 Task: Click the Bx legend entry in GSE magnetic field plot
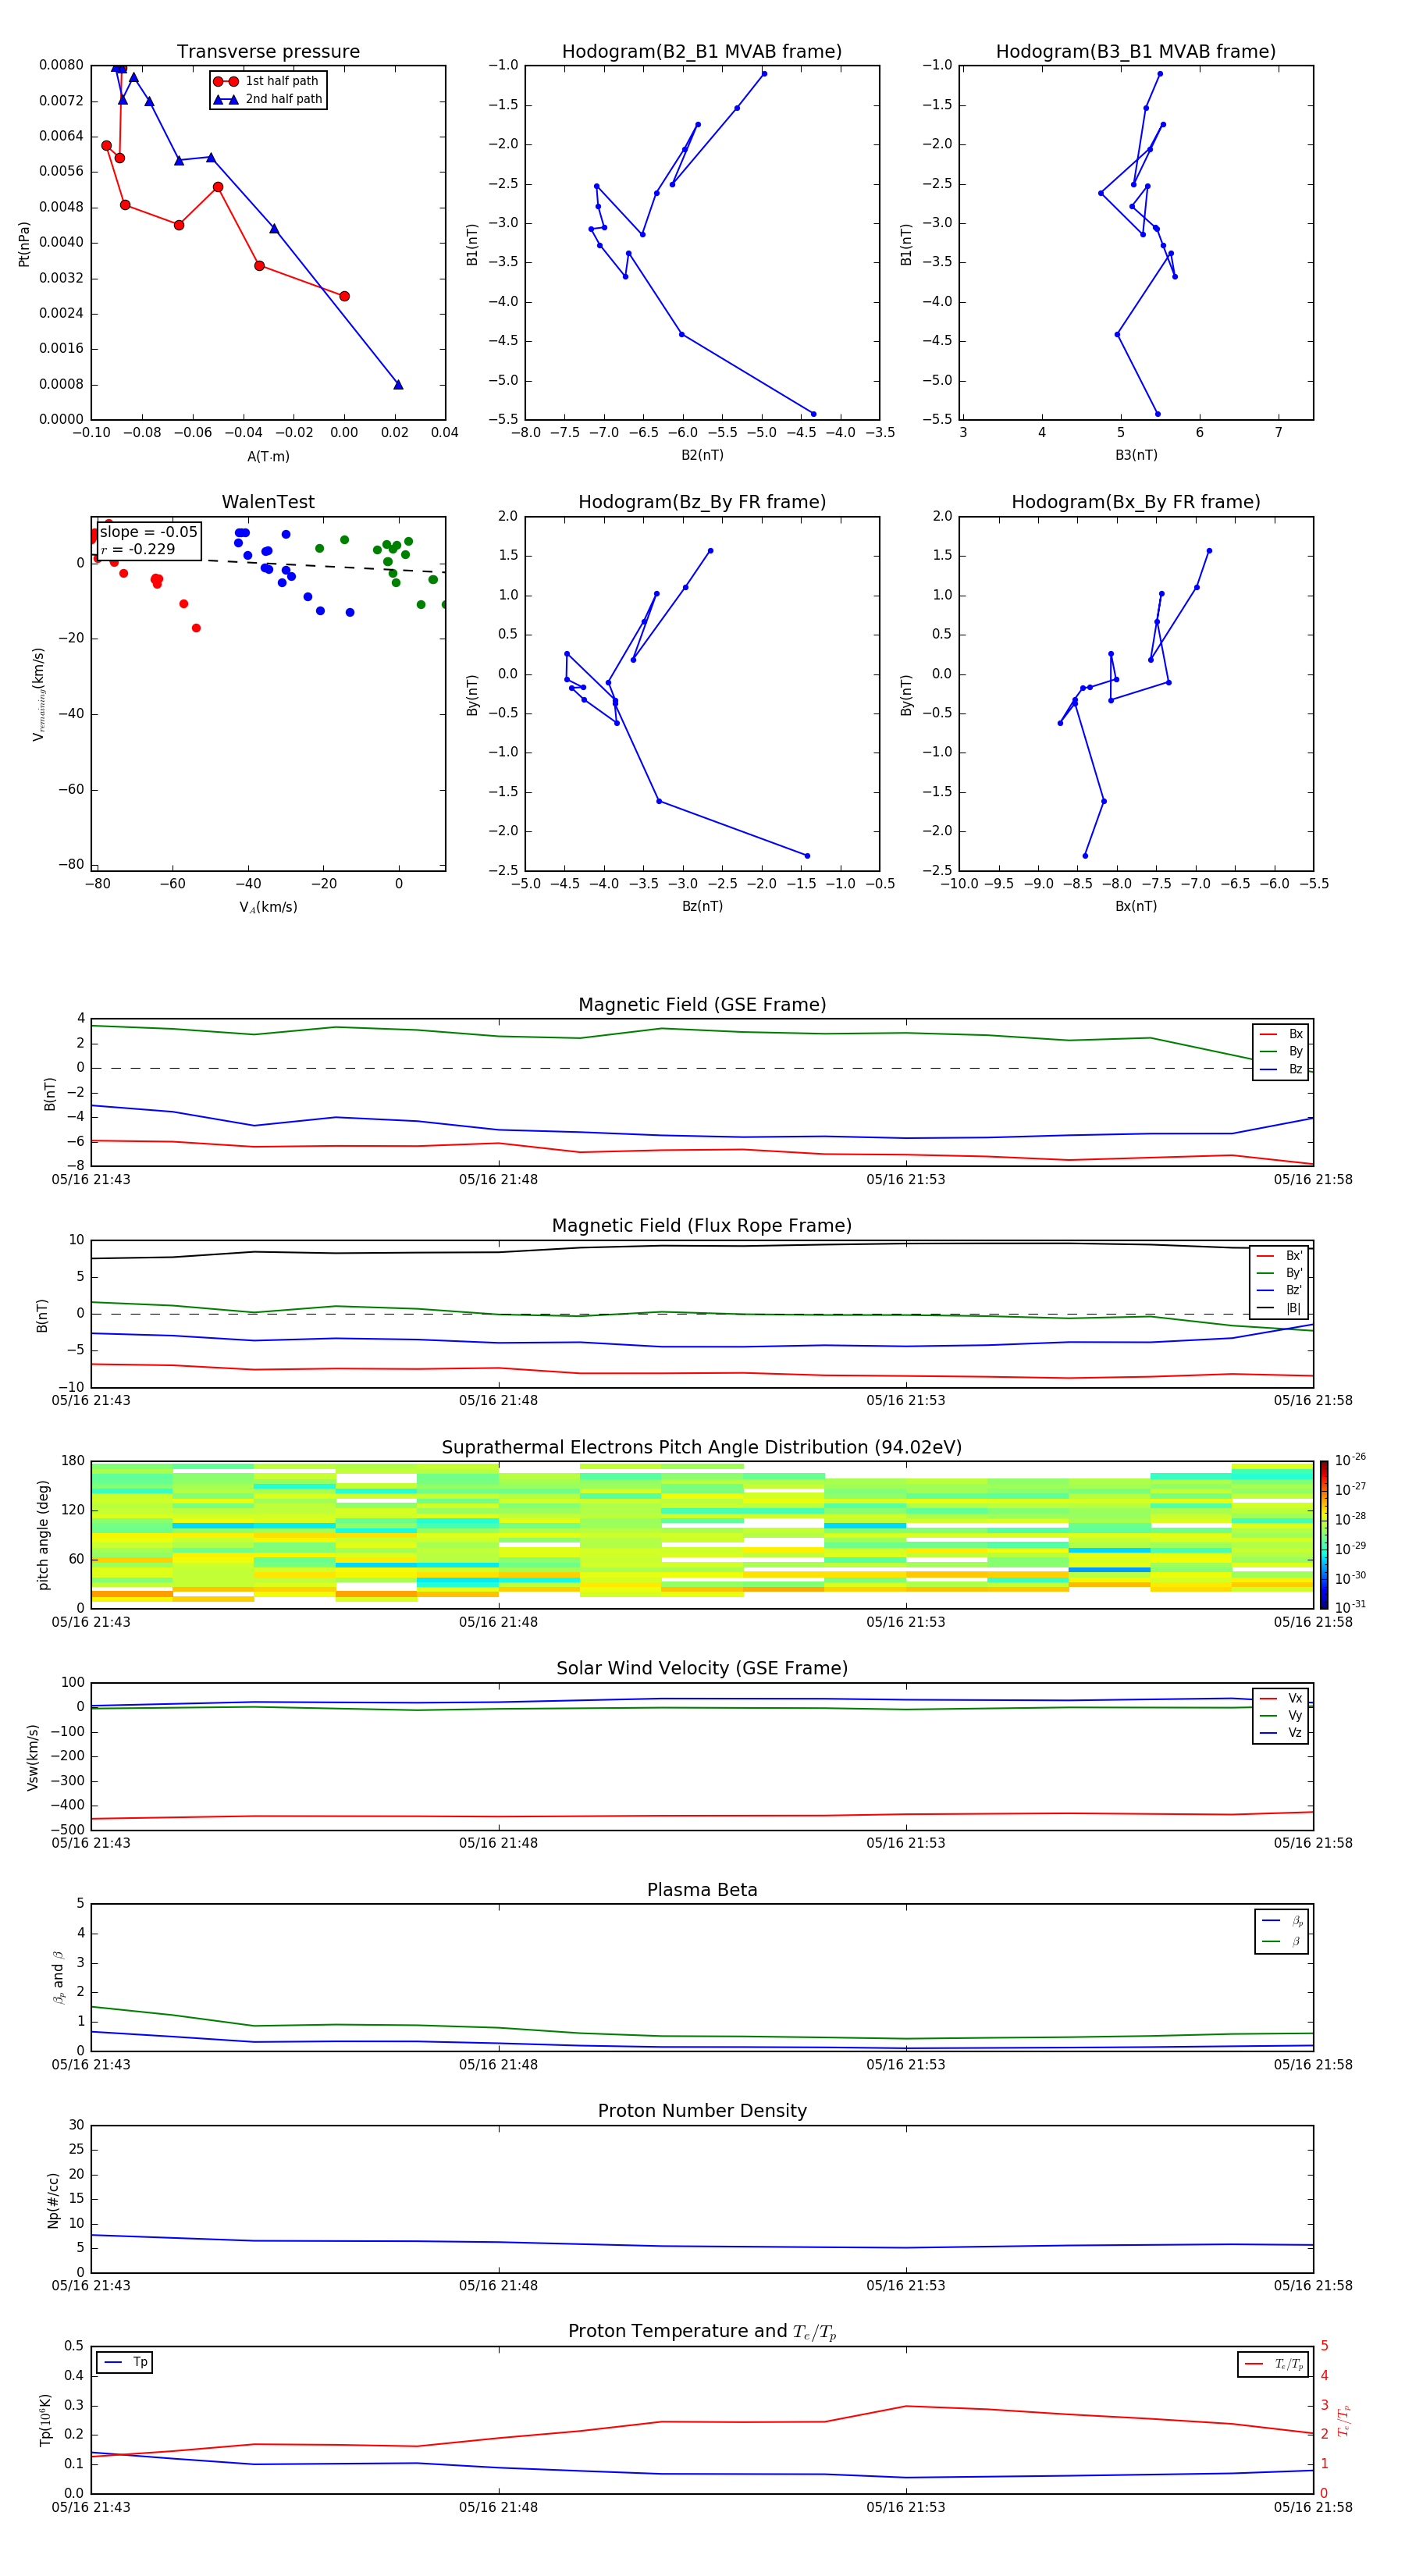(x=1281, y=1034)
